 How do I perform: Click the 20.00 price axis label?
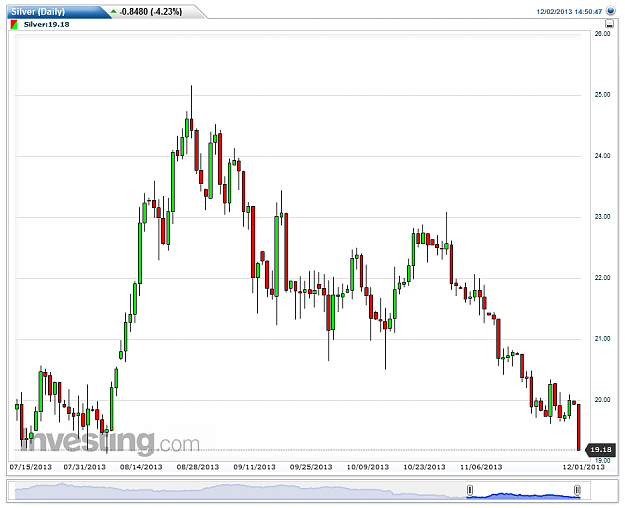602,400
